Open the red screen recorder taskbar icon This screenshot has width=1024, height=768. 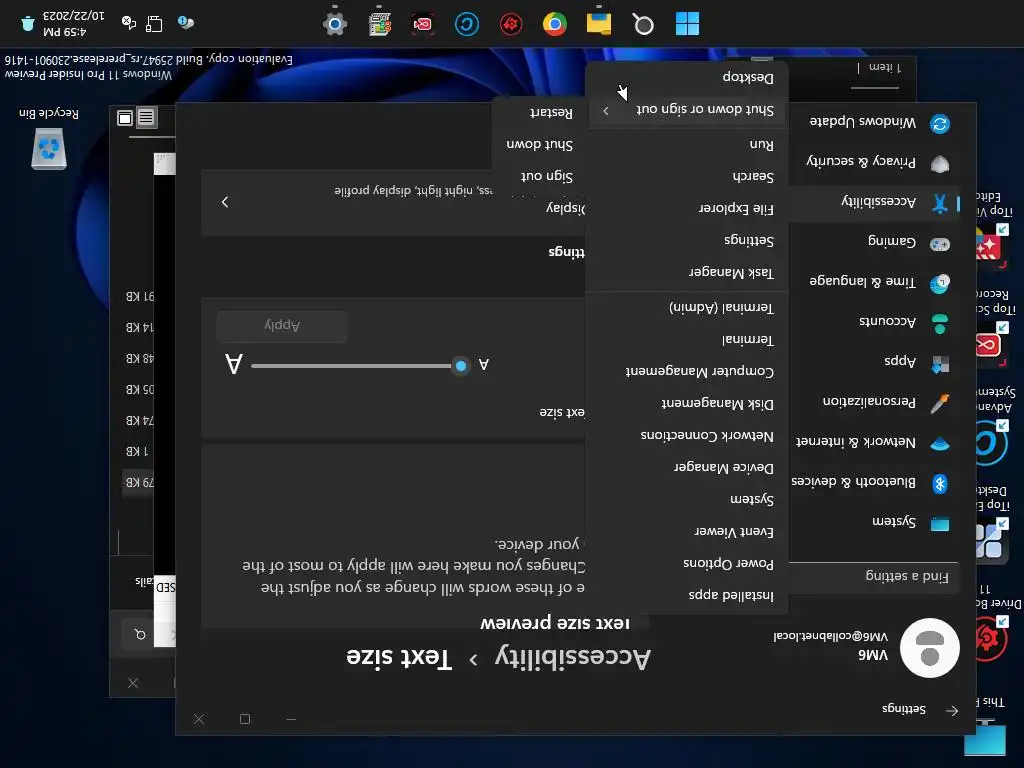[x=423, y=24]
